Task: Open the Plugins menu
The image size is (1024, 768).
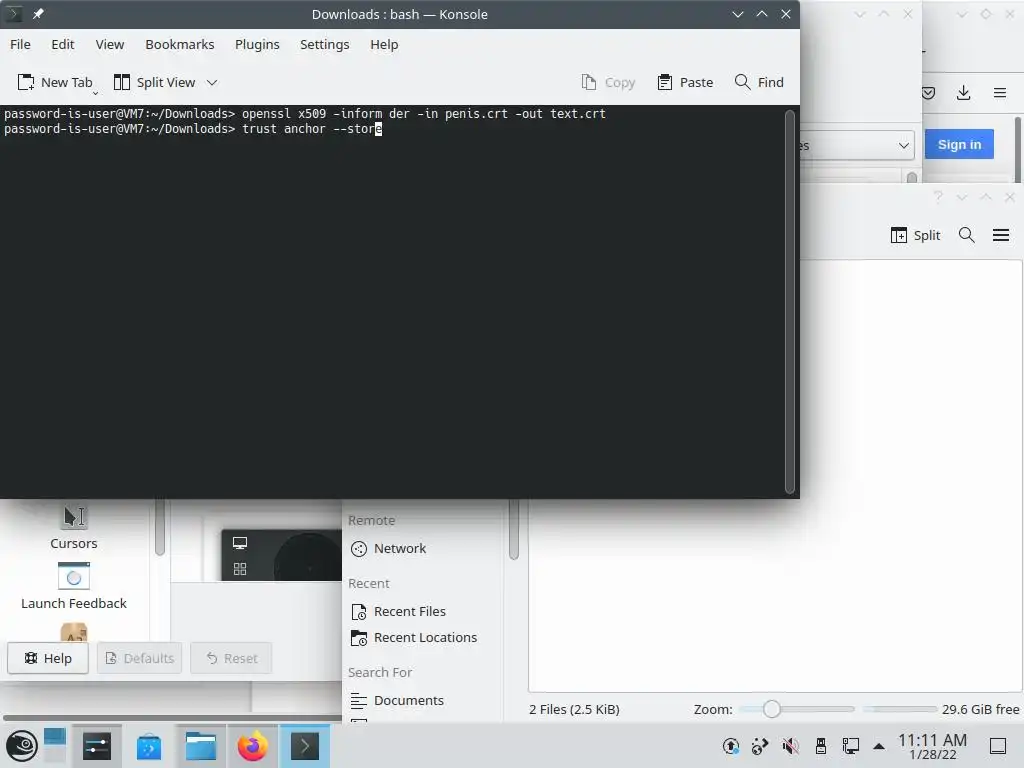Action: pos(257,44)
